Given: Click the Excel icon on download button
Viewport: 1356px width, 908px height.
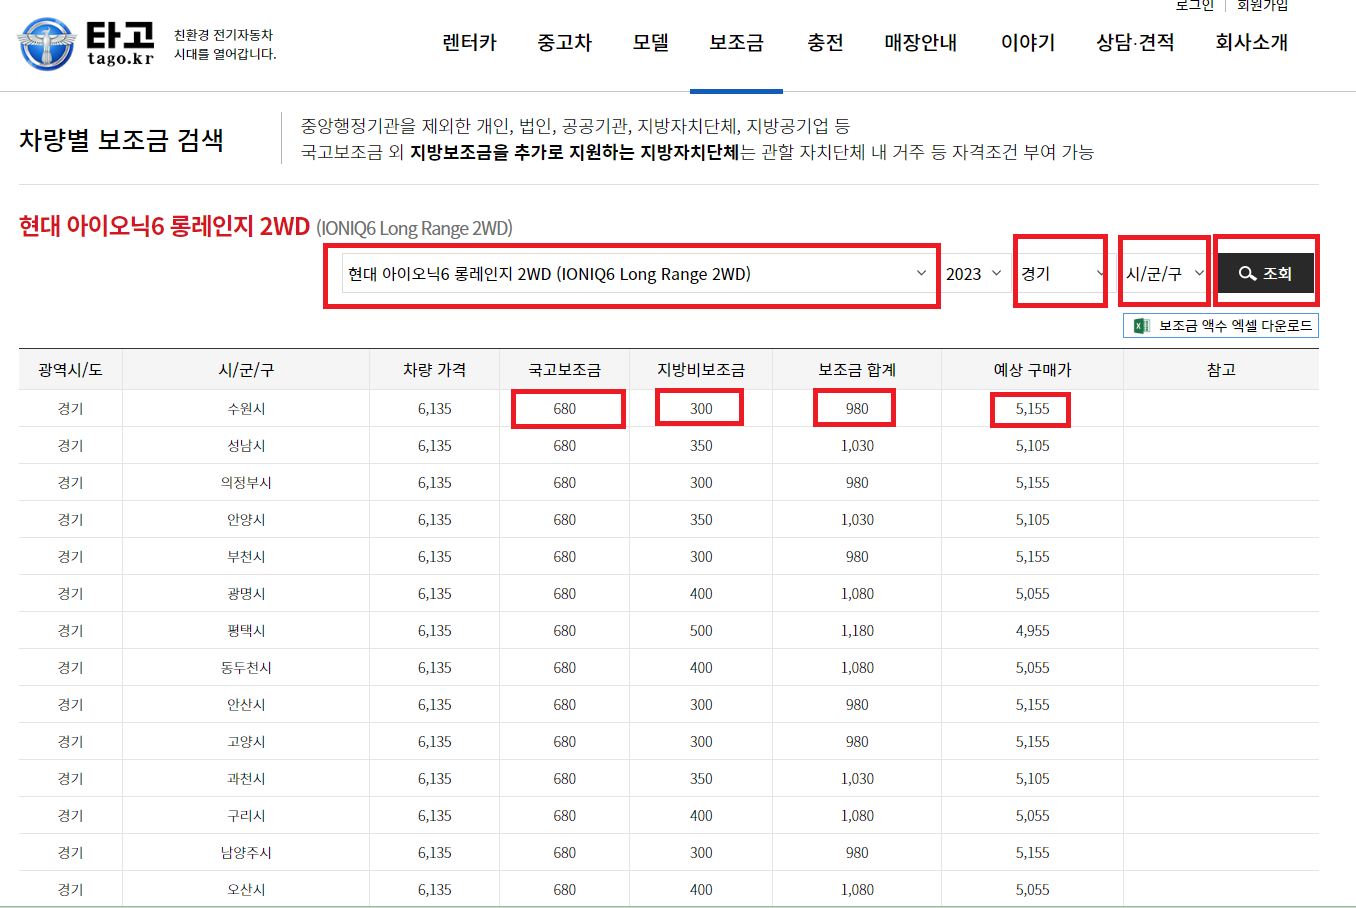Looking at the screenshot, I should pos(1141,326).
